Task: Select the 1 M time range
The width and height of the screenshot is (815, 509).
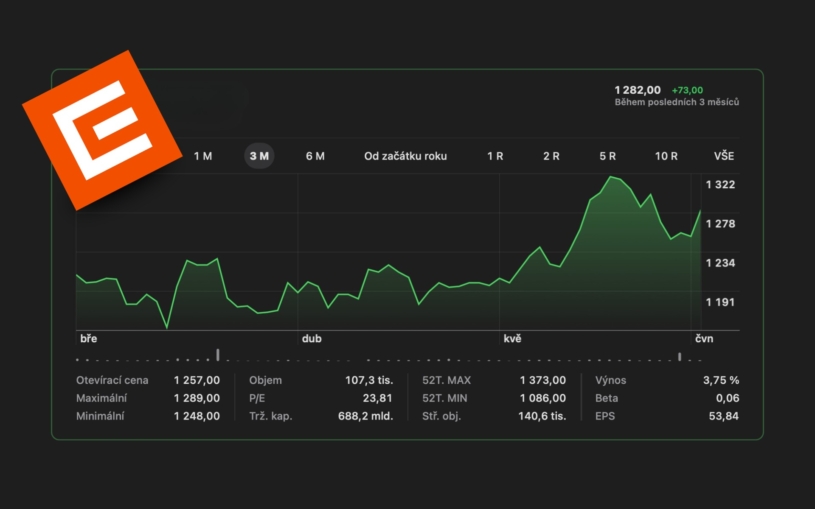Action: pos(203,156)
